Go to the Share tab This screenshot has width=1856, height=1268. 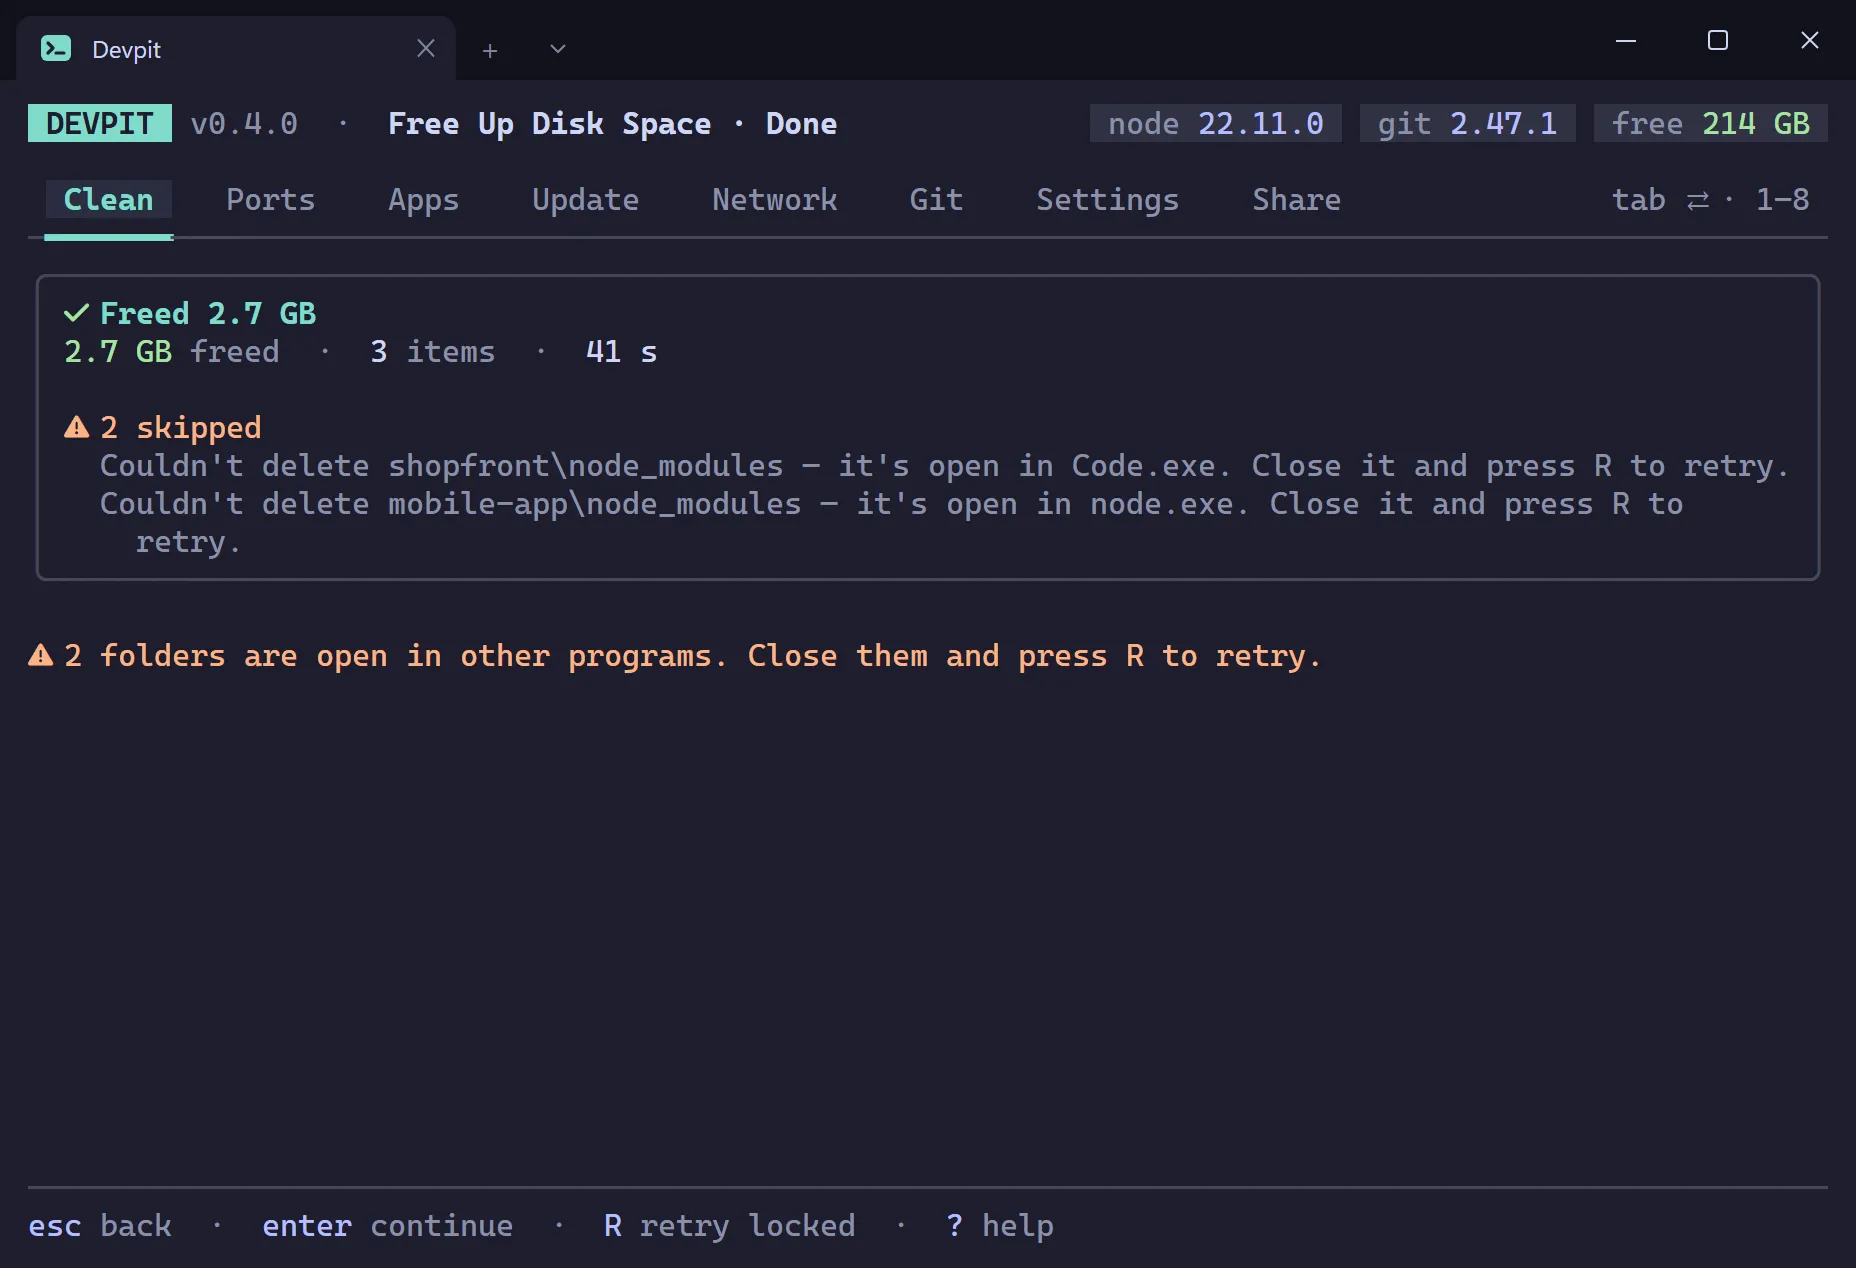coord(1296,199)
